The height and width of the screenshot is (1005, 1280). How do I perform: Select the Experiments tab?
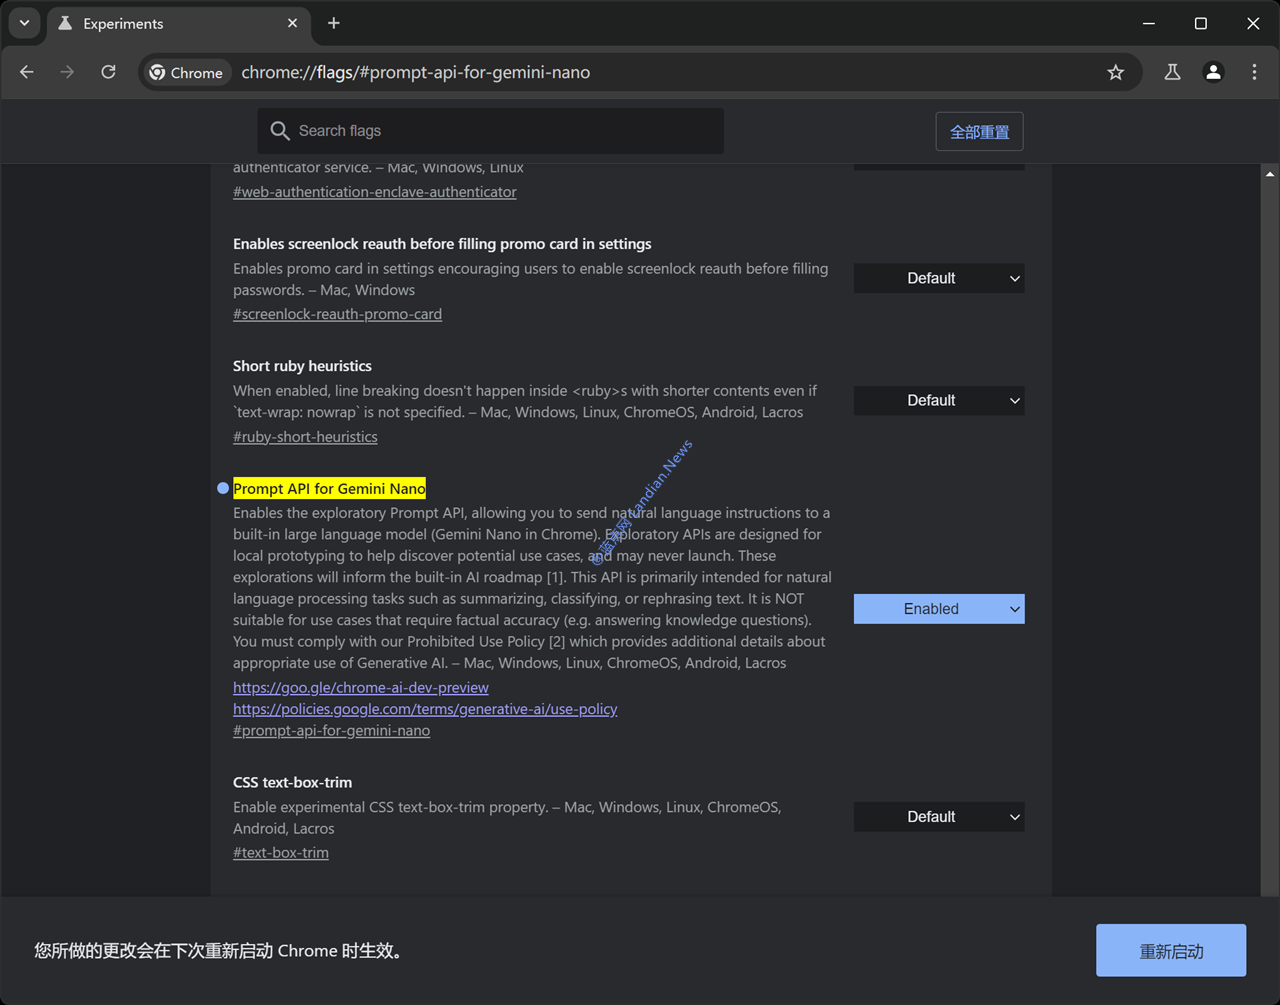tap(160, 23)
